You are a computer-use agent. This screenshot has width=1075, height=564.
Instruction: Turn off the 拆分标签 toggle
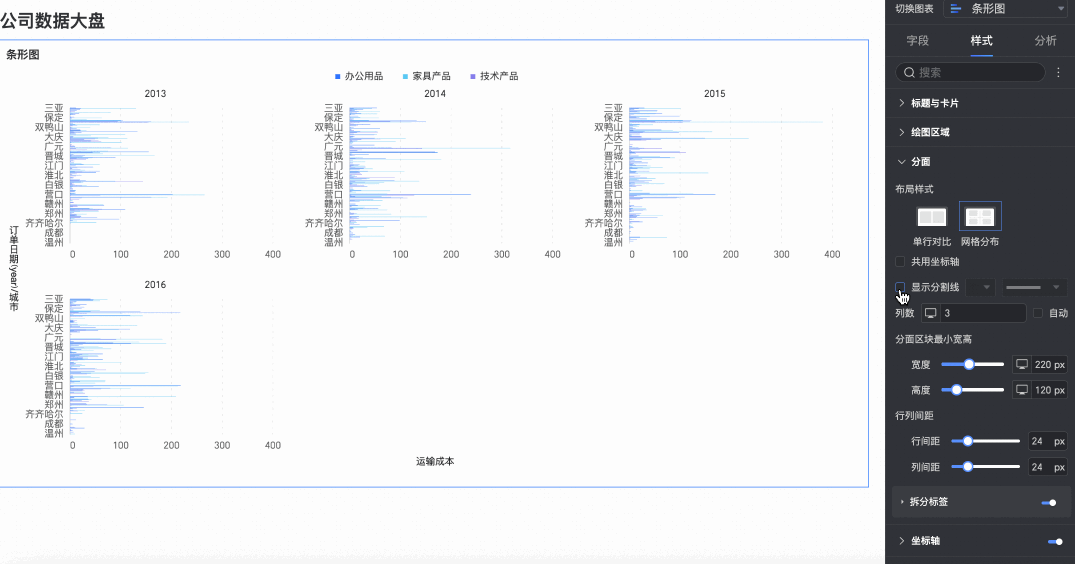click(1049, 503)
